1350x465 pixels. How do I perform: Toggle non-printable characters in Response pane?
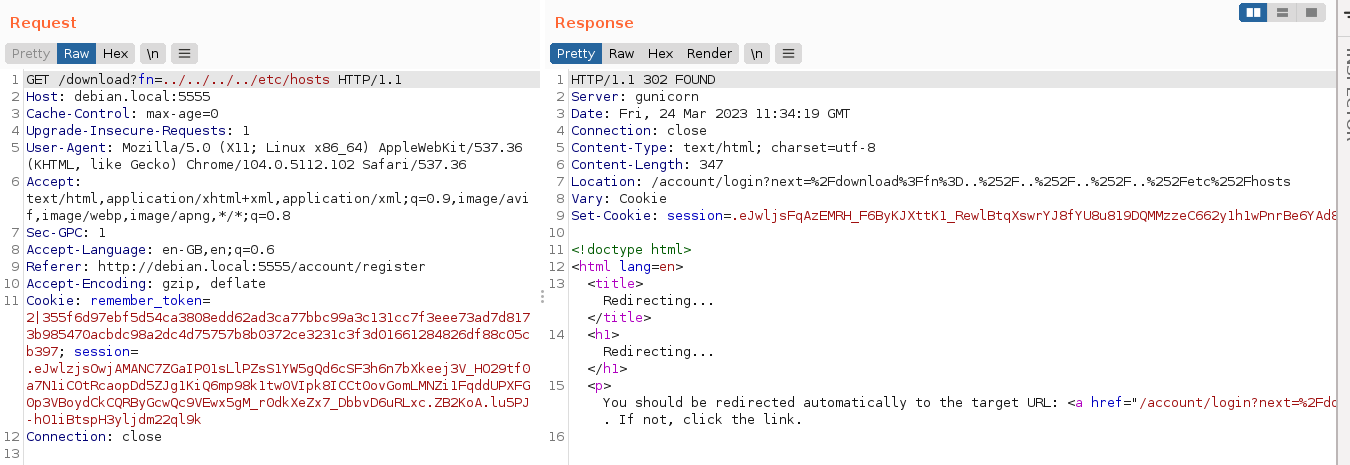(757, 54)
